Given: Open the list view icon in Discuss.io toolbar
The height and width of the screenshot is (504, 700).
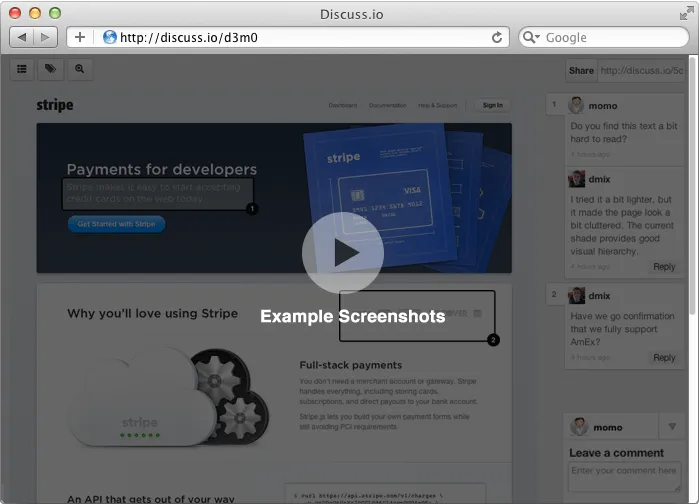Looking at the screenshot, I should [22, 69].
